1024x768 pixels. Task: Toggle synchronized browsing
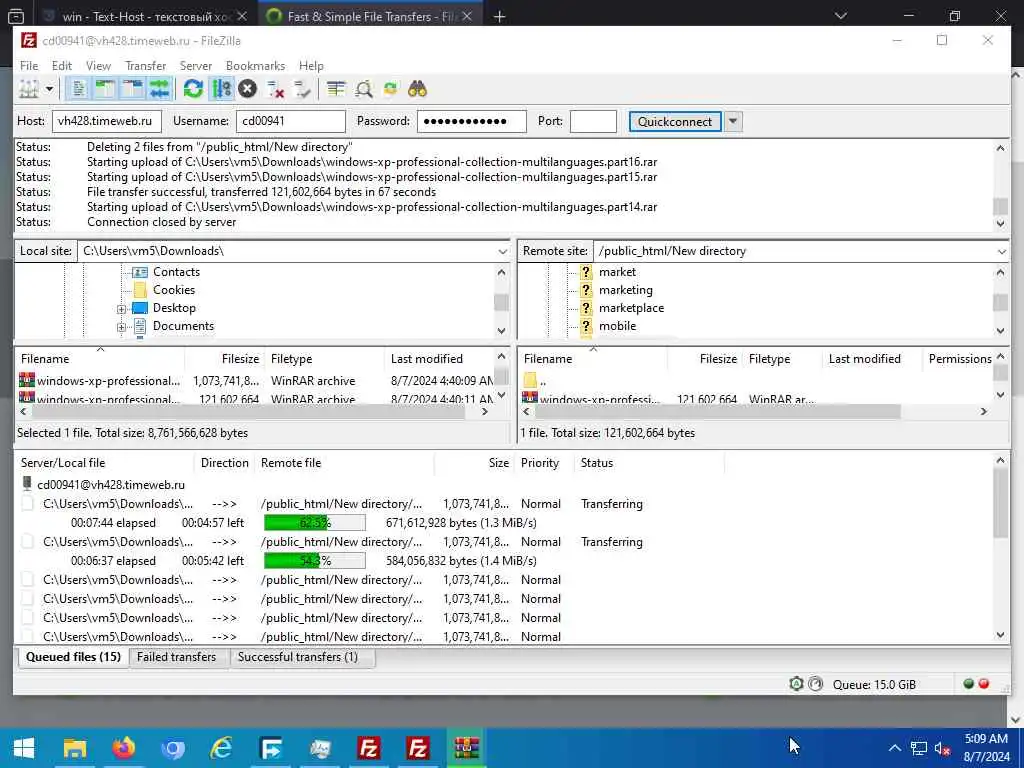point(391,89)
